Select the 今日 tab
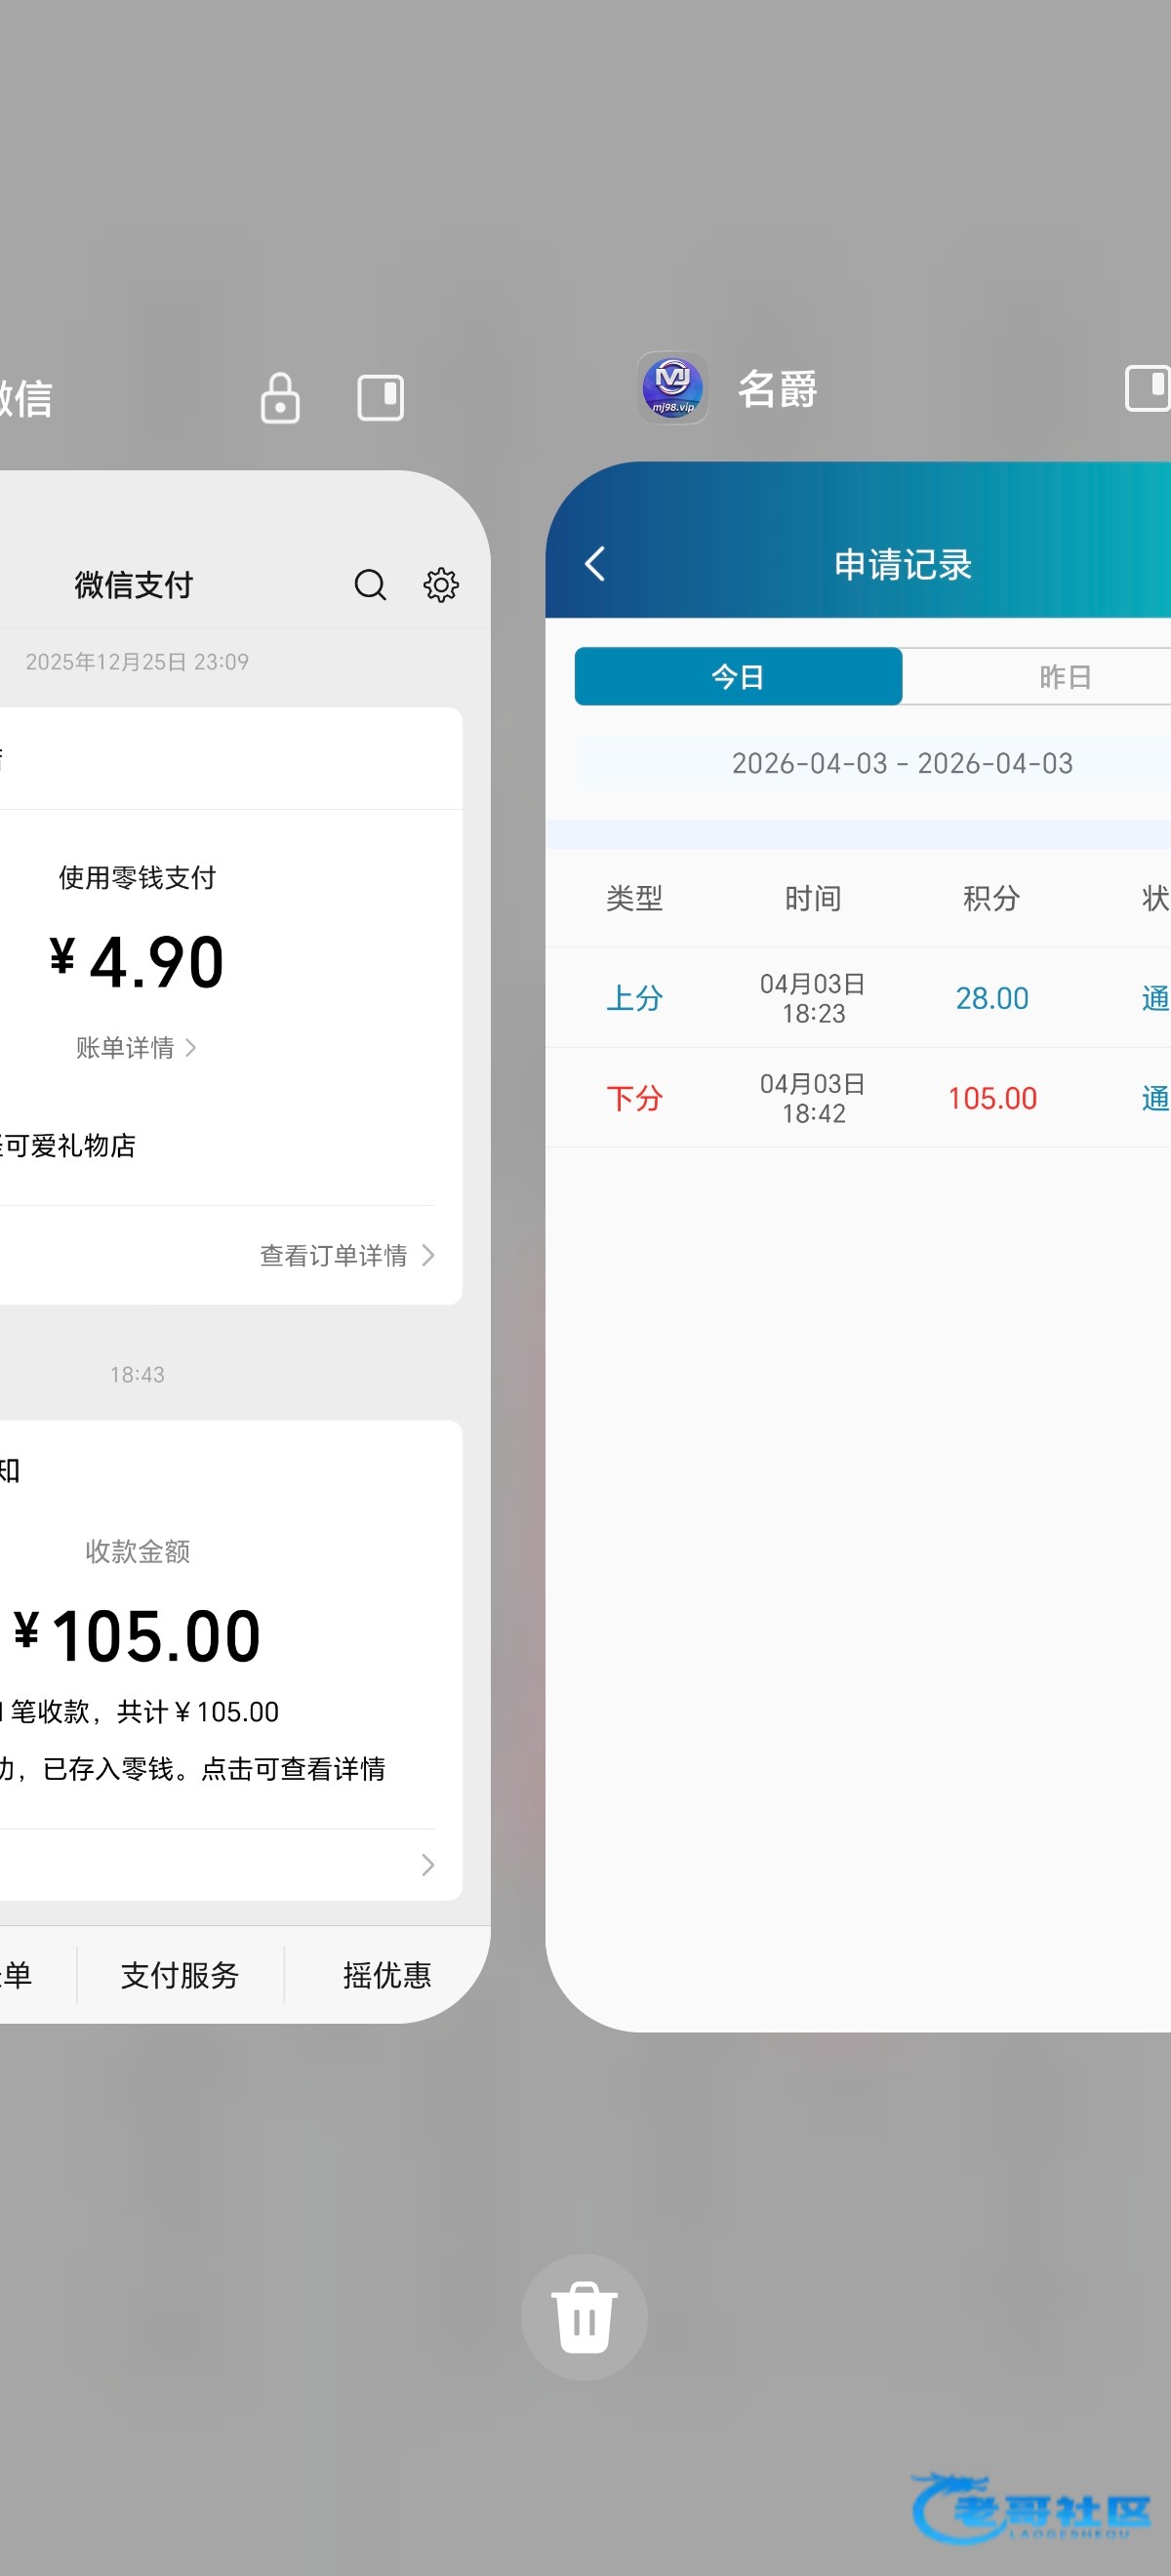Screen dimensions: 1171x2576 738,677
